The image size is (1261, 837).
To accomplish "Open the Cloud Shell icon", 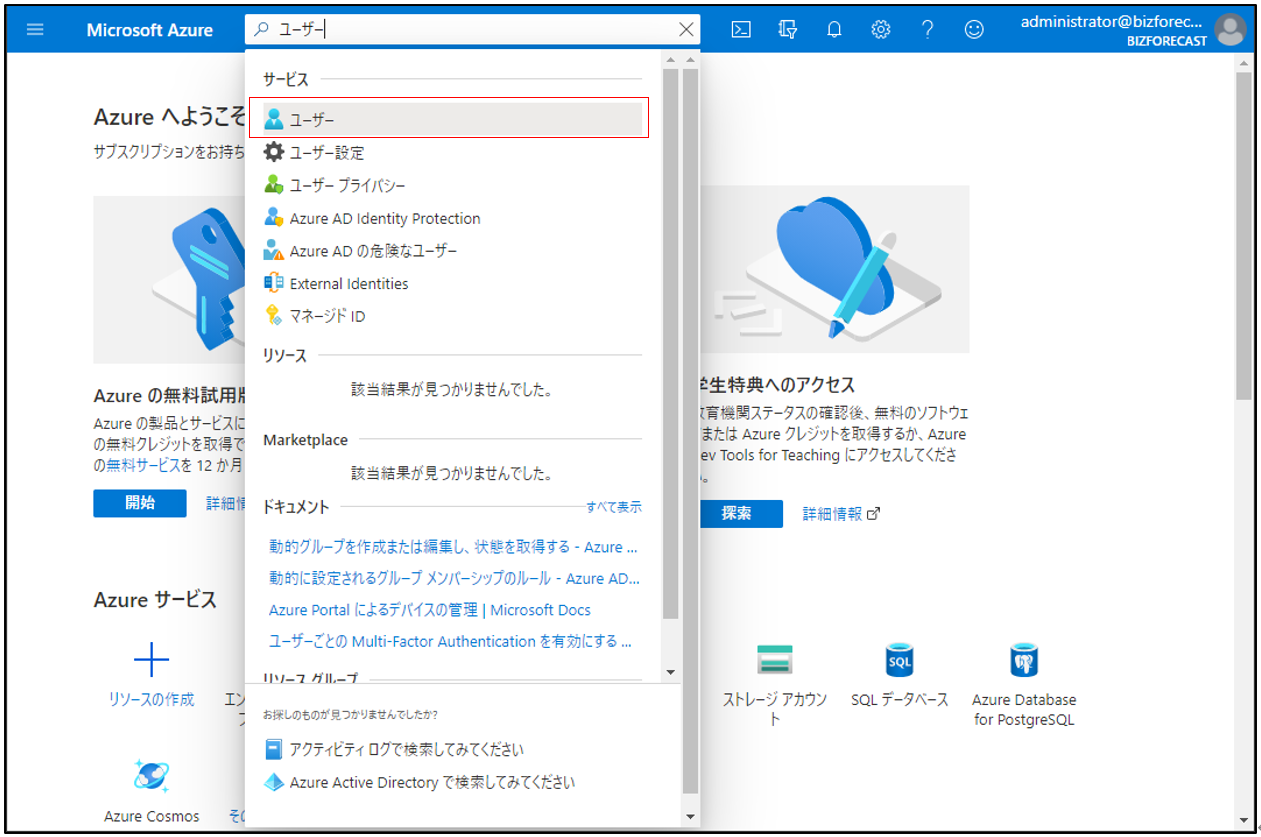I will click(741, 29).
